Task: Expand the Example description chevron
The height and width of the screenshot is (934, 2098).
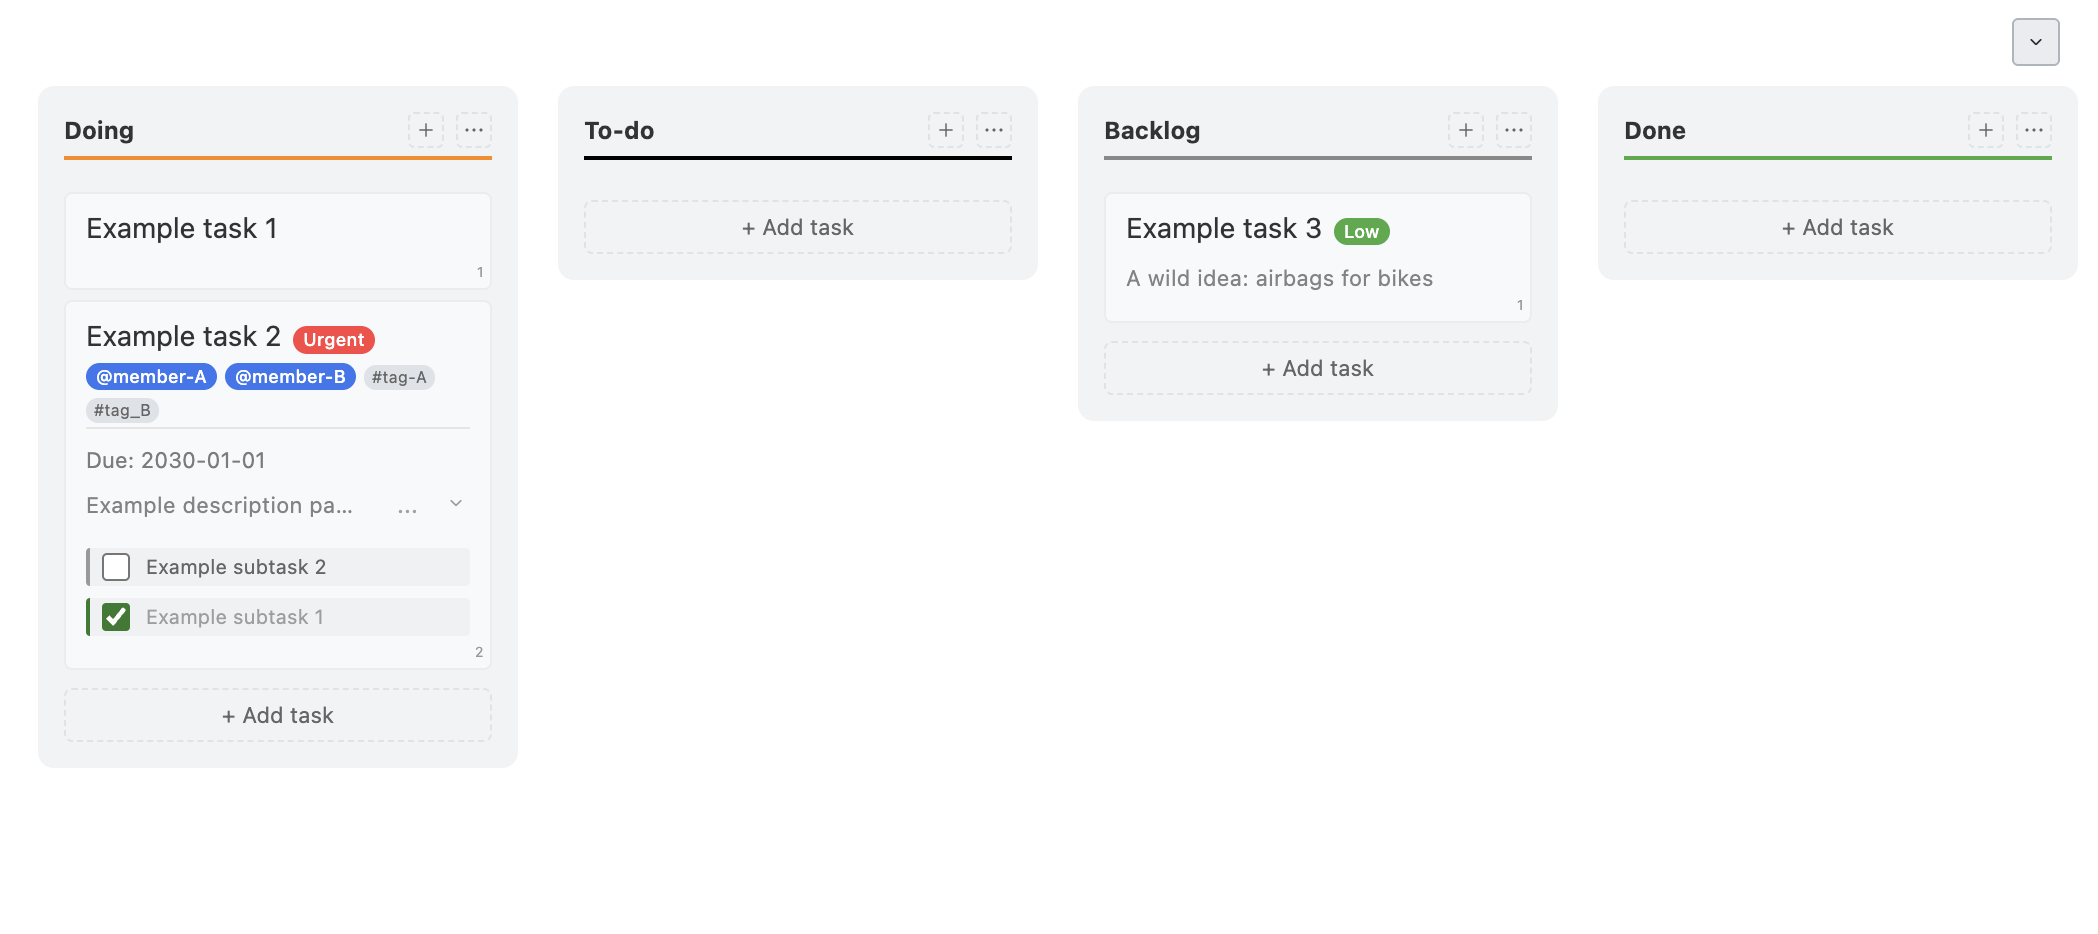Action: [456, 503]
